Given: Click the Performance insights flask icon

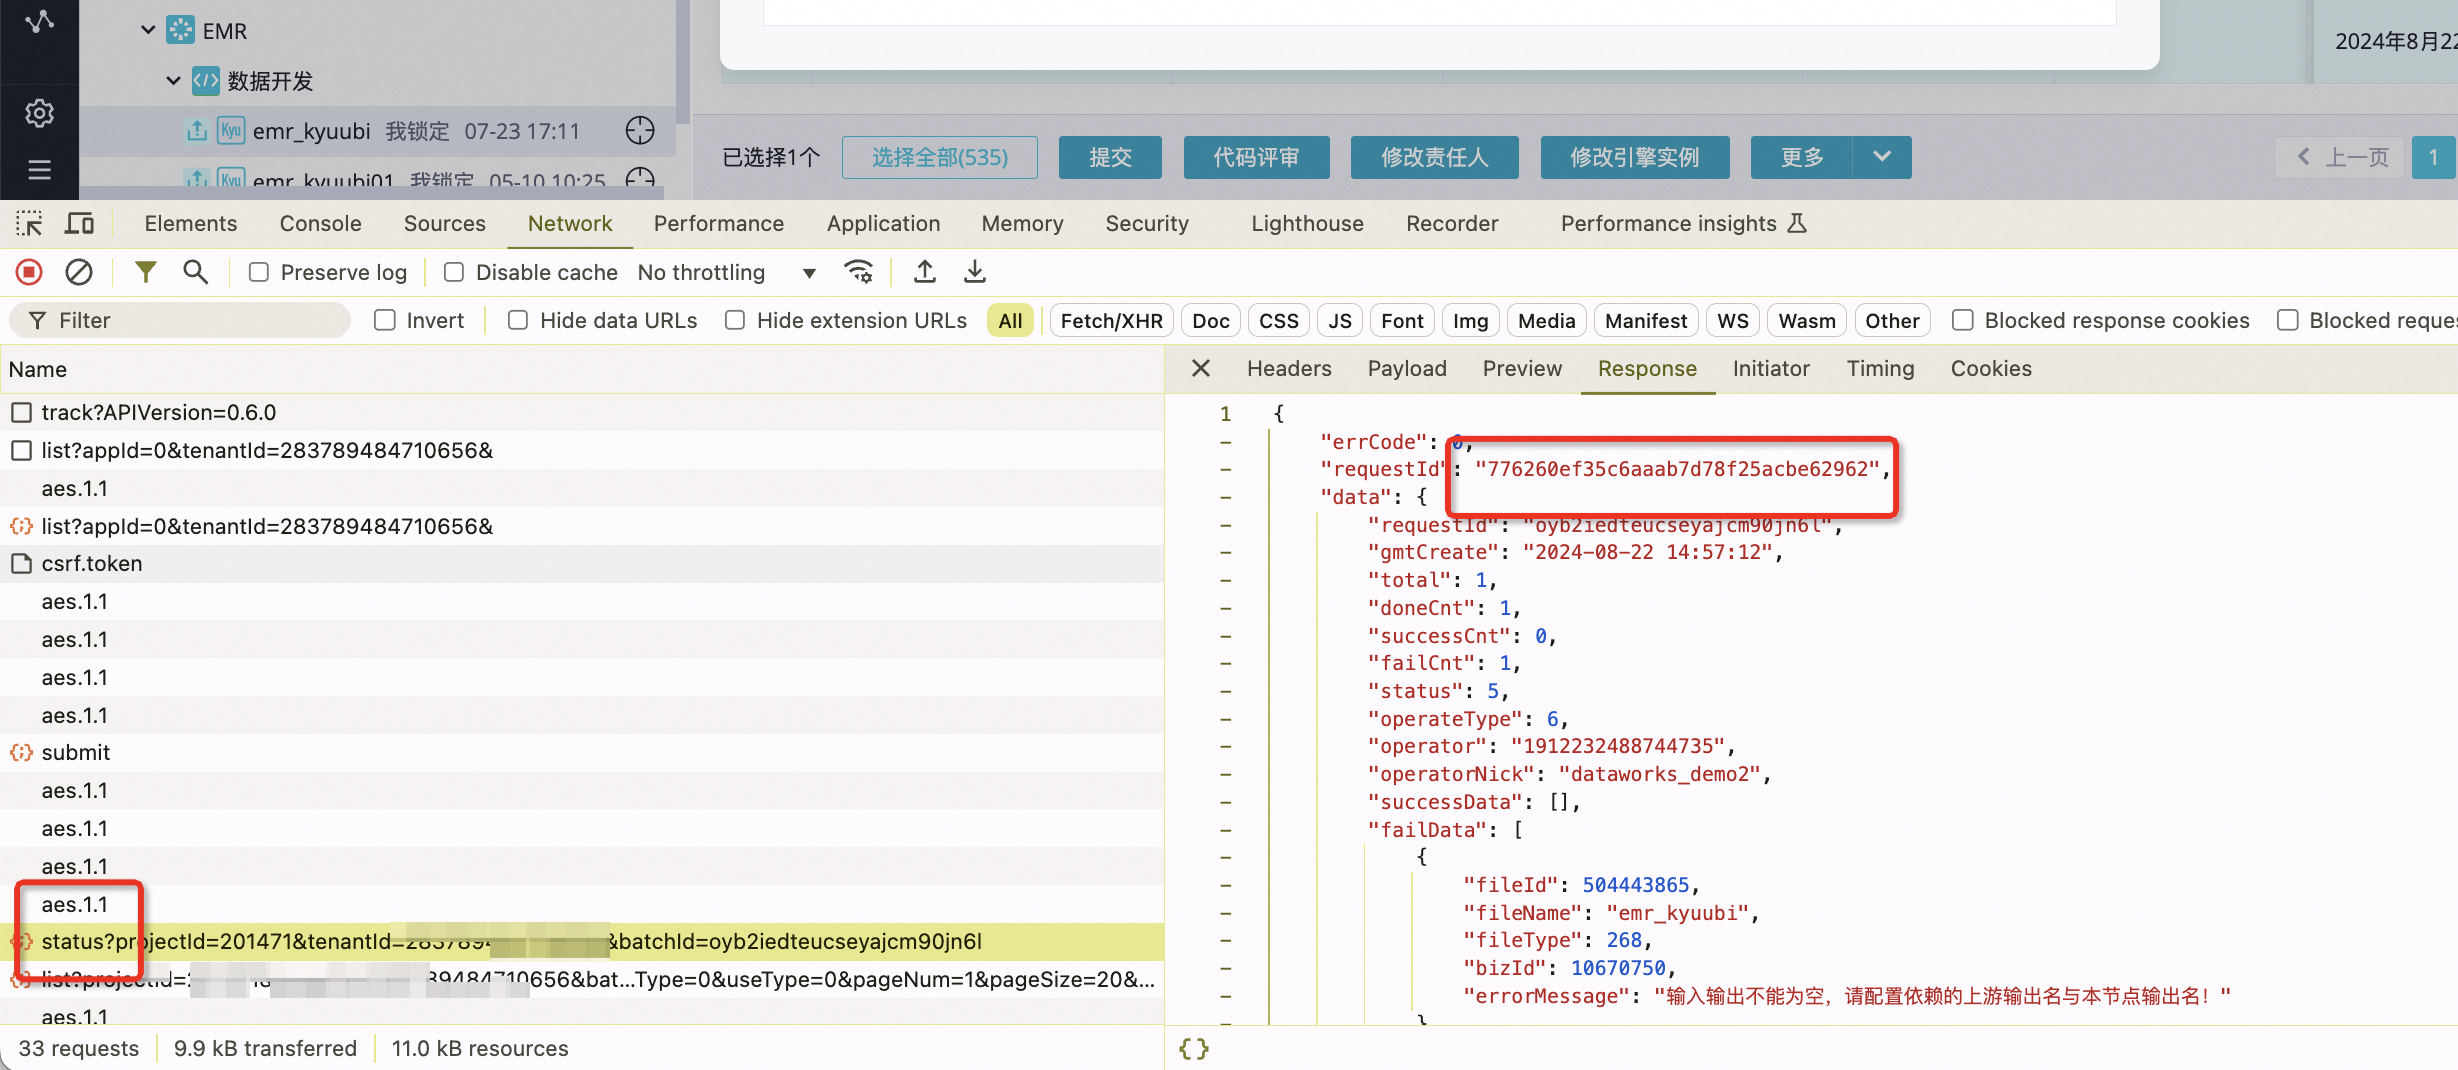Looking at the screenshot, I should [x=1797, y=223].
